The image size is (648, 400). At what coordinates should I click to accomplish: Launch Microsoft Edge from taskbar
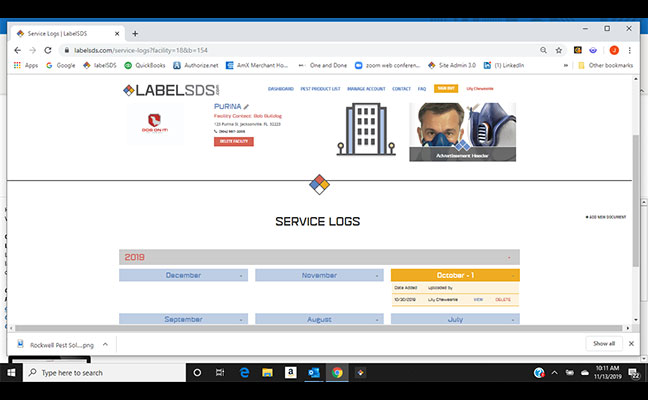[x=244, y=373]
